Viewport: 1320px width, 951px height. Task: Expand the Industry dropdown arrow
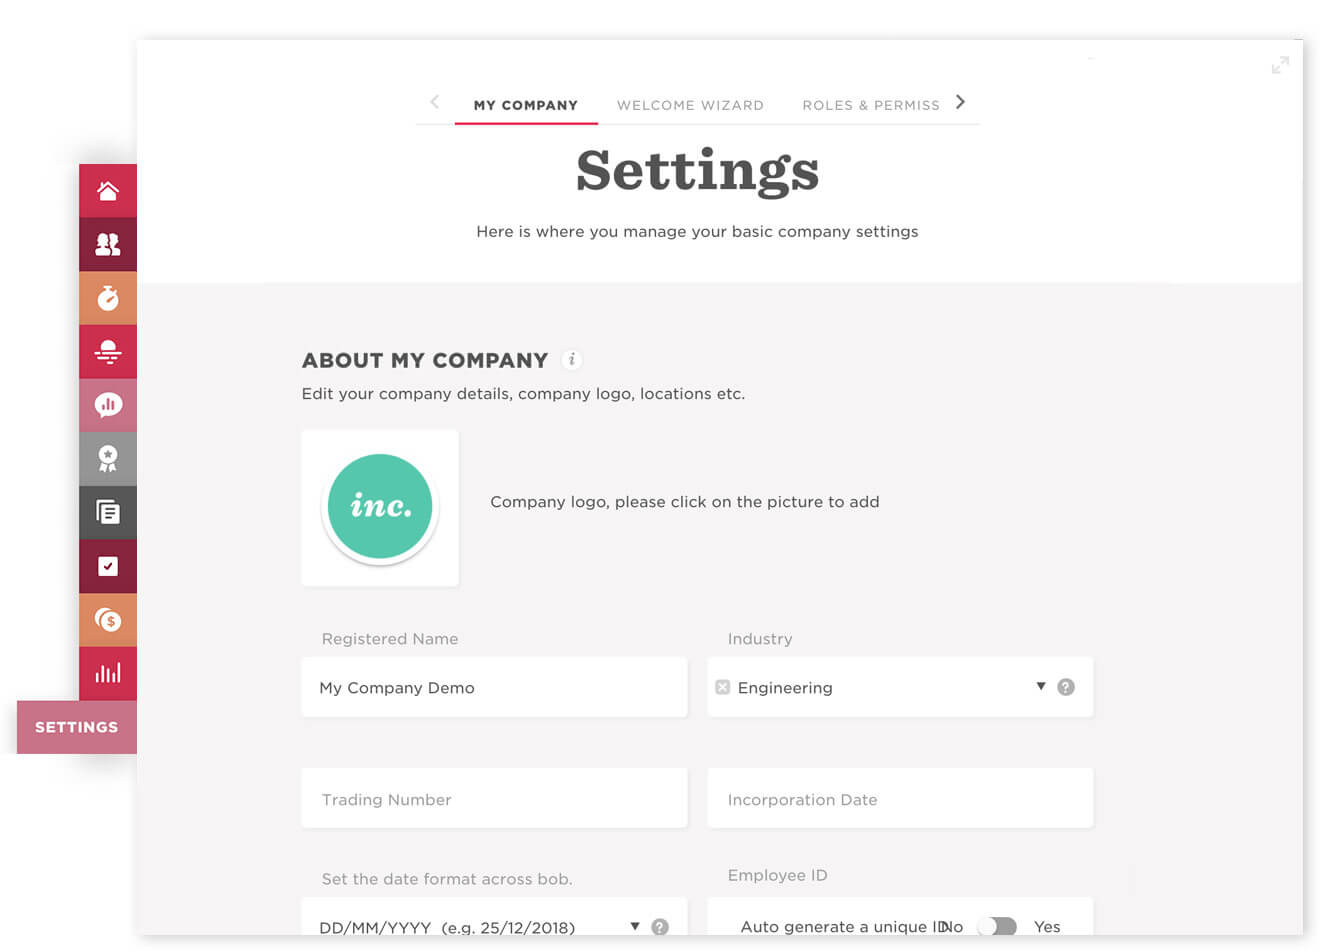1041,686
